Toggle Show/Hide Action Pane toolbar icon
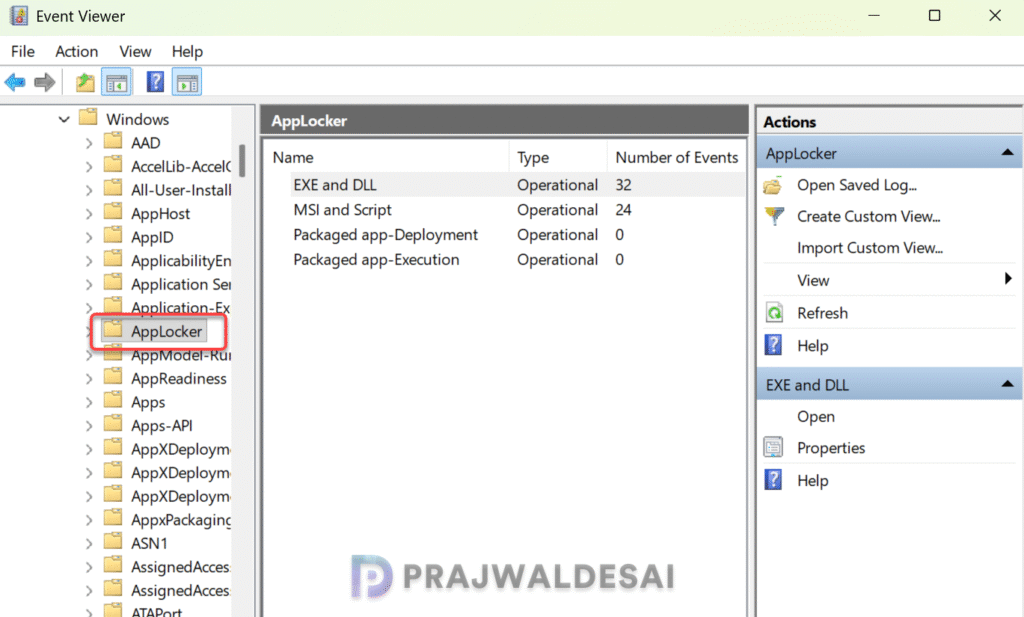 tap(187, 82)
